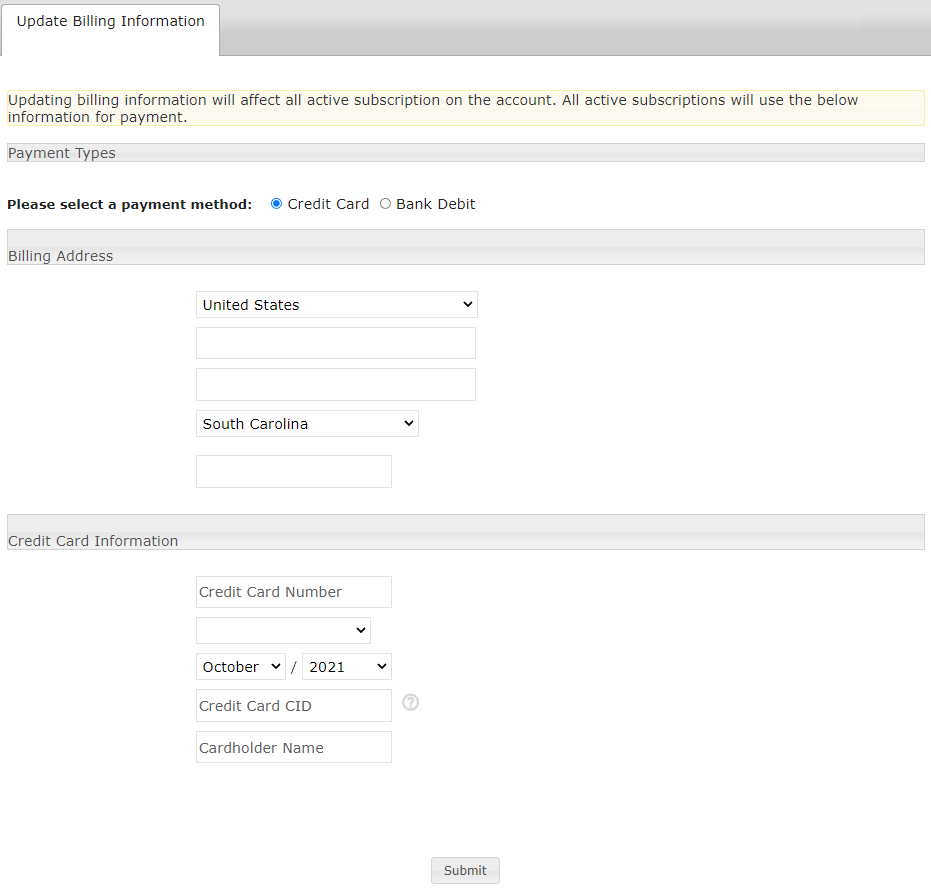The height and width of the screenshot is (895, 931).
Task: Focus the Credit Card CID field
Action: point(293,706)
